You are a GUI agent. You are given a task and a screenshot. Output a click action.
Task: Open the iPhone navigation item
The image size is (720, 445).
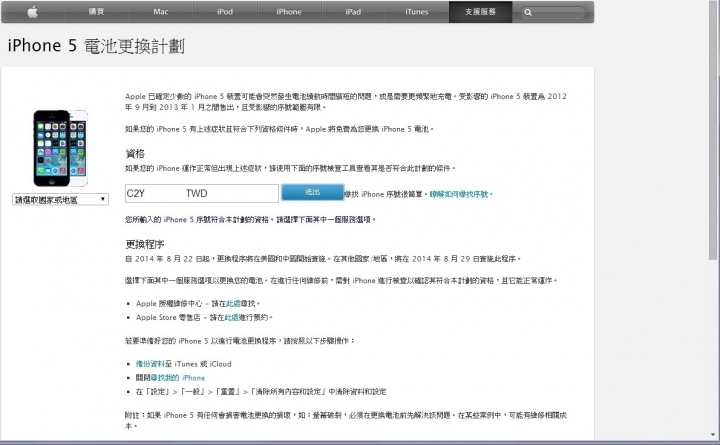[x=289, y=12]
